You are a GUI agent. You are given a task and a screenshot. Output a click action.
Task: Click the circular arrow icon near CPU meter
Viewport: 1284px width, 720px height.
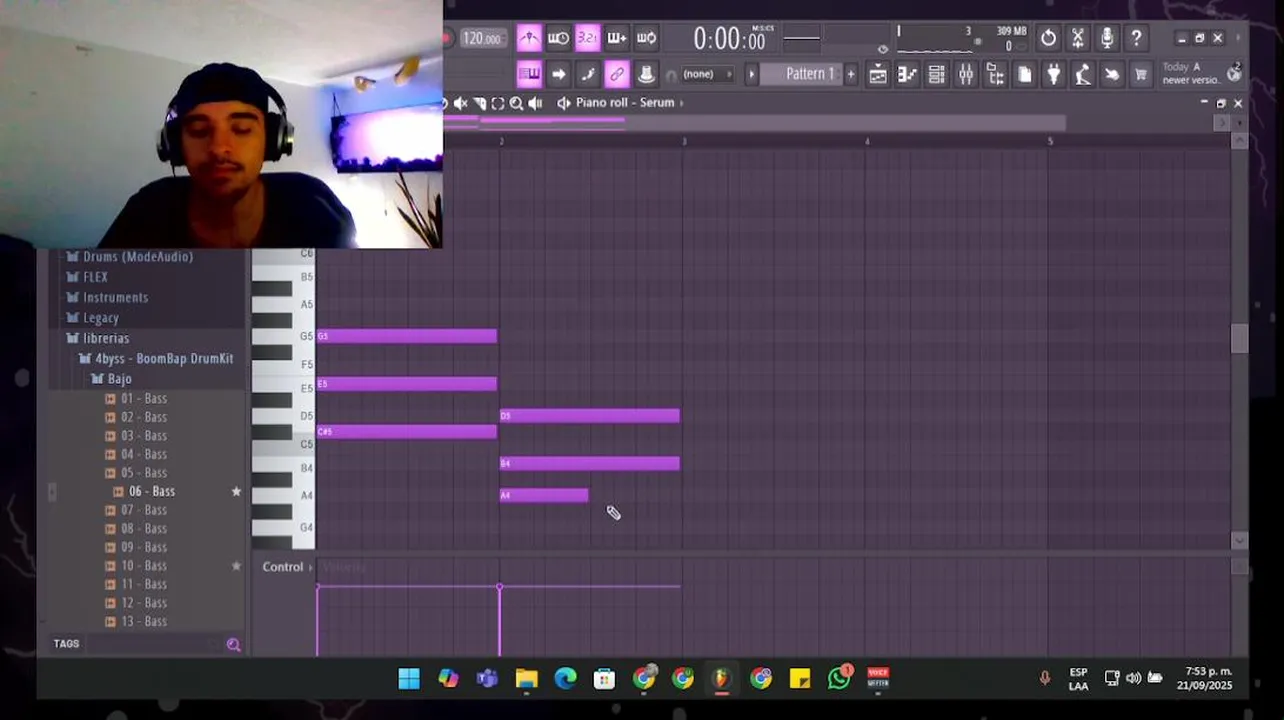coord(1048,38)
